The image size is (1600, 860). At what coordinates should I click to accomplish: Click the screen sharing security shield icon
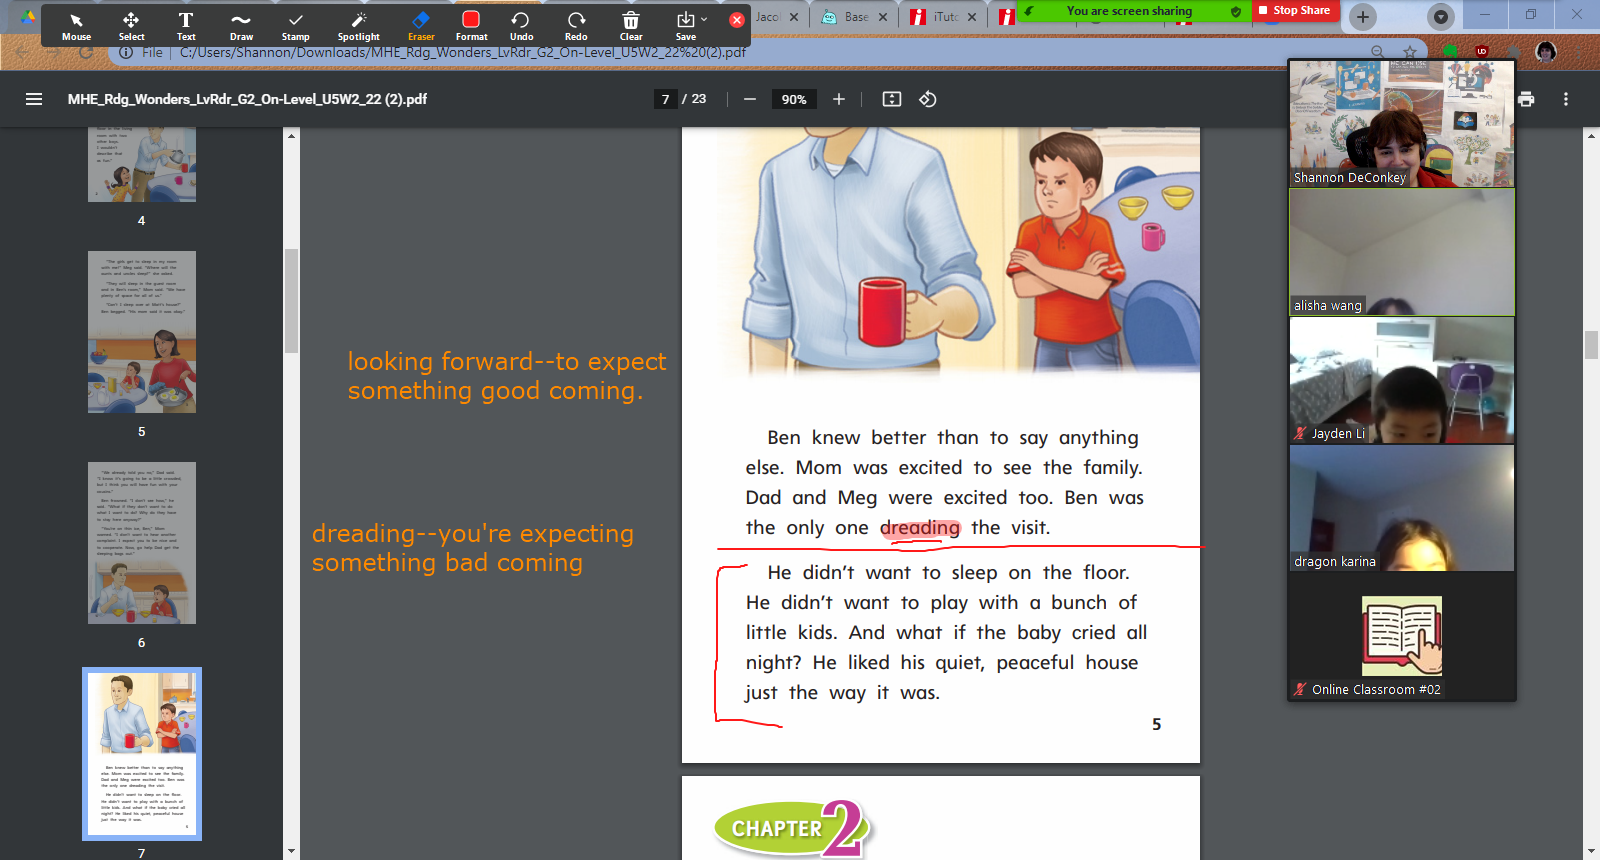pos(1236,11)
